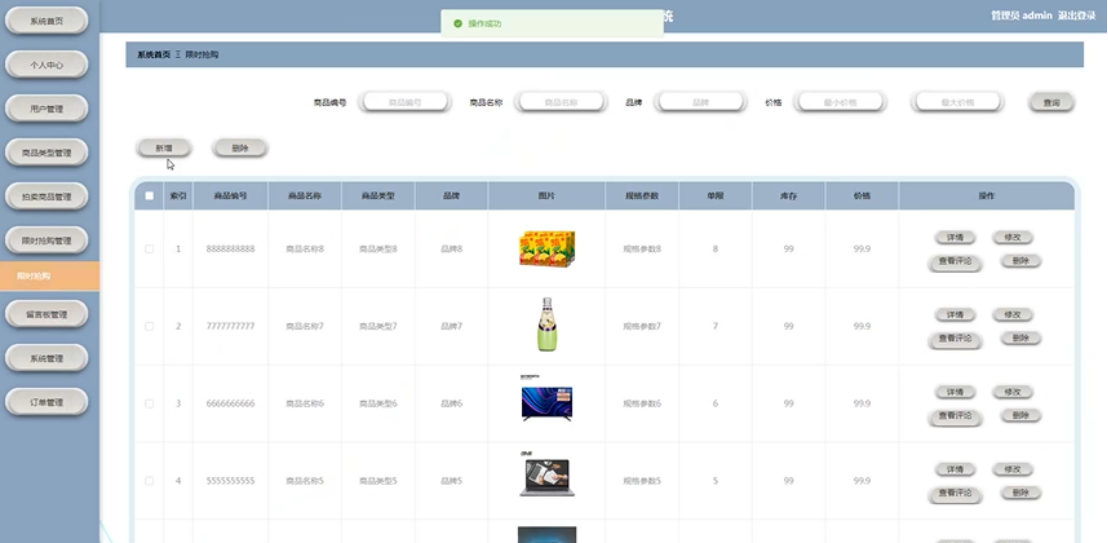Focus the 商品编号 search field
Screen dimensions: 1108x543
(405, 102)
